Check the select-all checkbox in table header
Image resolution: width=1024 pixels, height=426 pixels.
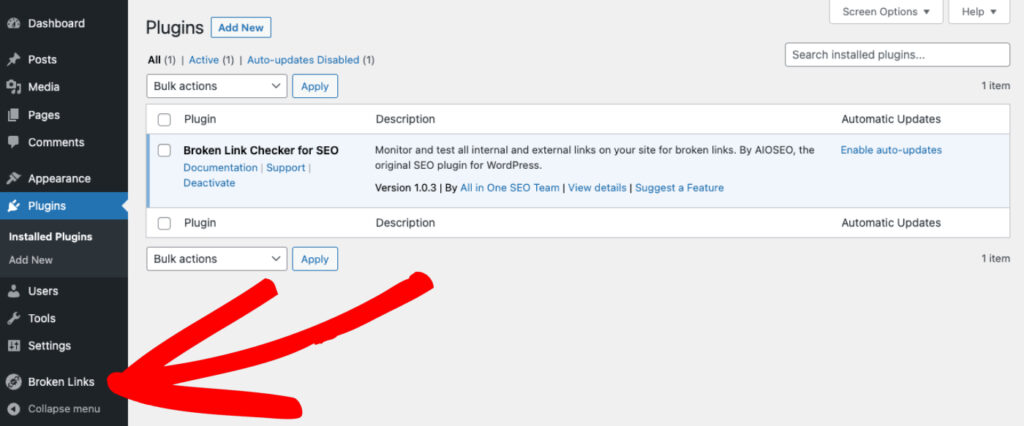click(165, 120)
